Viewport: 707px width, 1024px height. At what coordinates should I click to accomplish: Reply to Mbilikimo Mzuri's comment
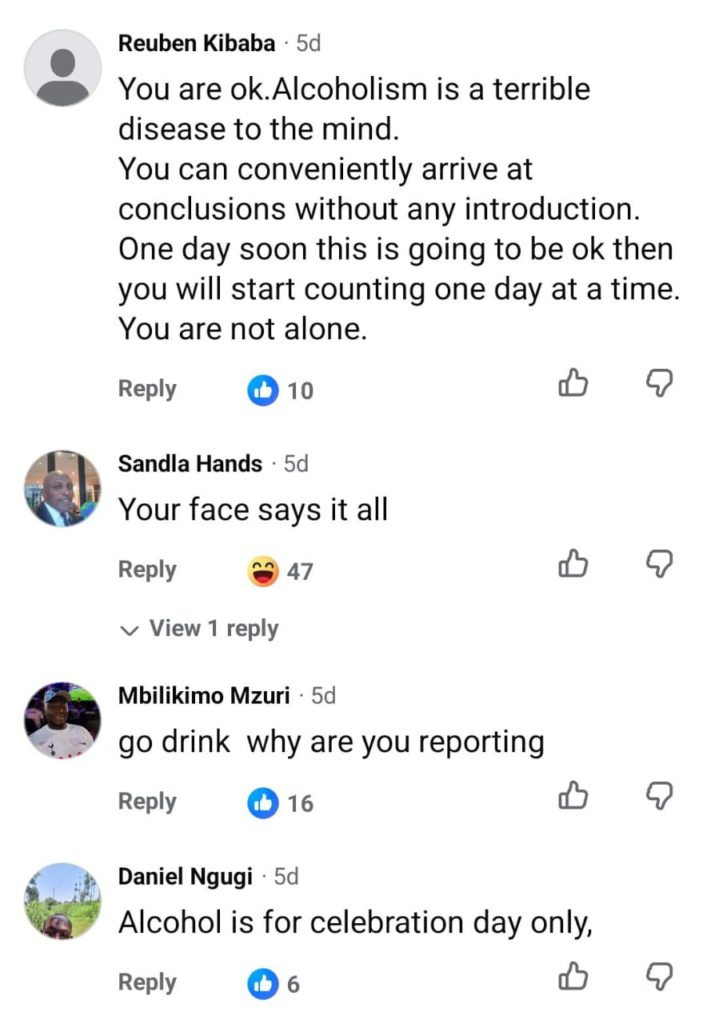coord(148,802)
